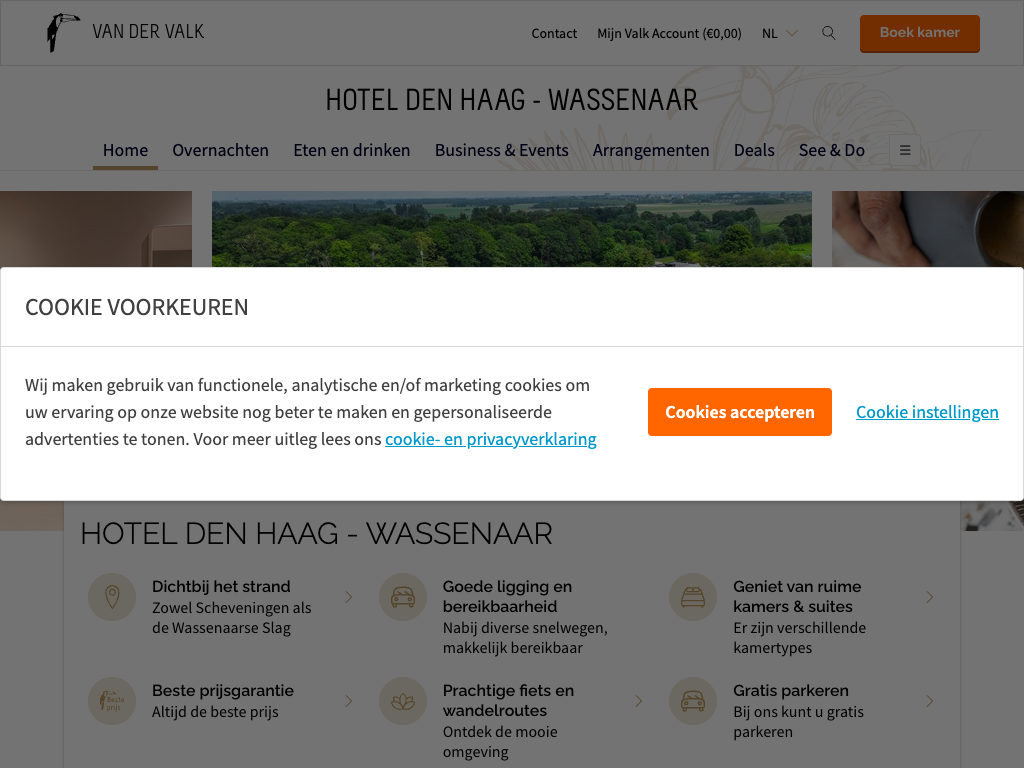This screenshot has height=768, width=1024.
Task: Go to Business & Events tab
Action: (502, 150)
